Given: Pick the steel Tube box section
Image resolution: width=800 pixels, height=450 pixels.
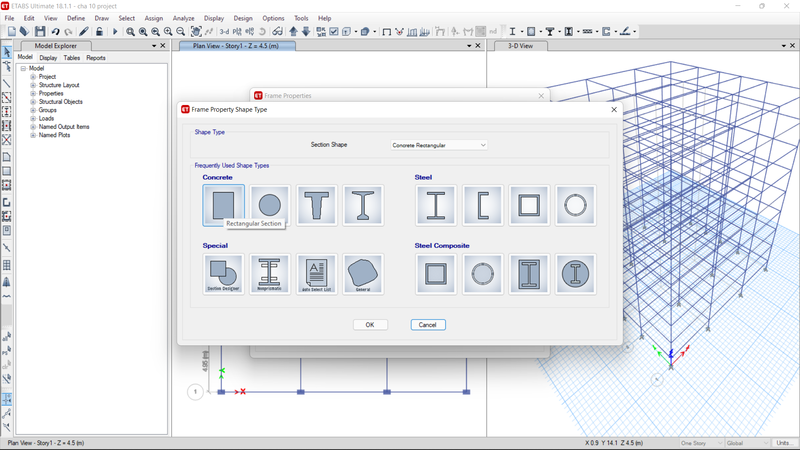Looking at the screenshot, I should pyautogui.click(x=529, y=205).
